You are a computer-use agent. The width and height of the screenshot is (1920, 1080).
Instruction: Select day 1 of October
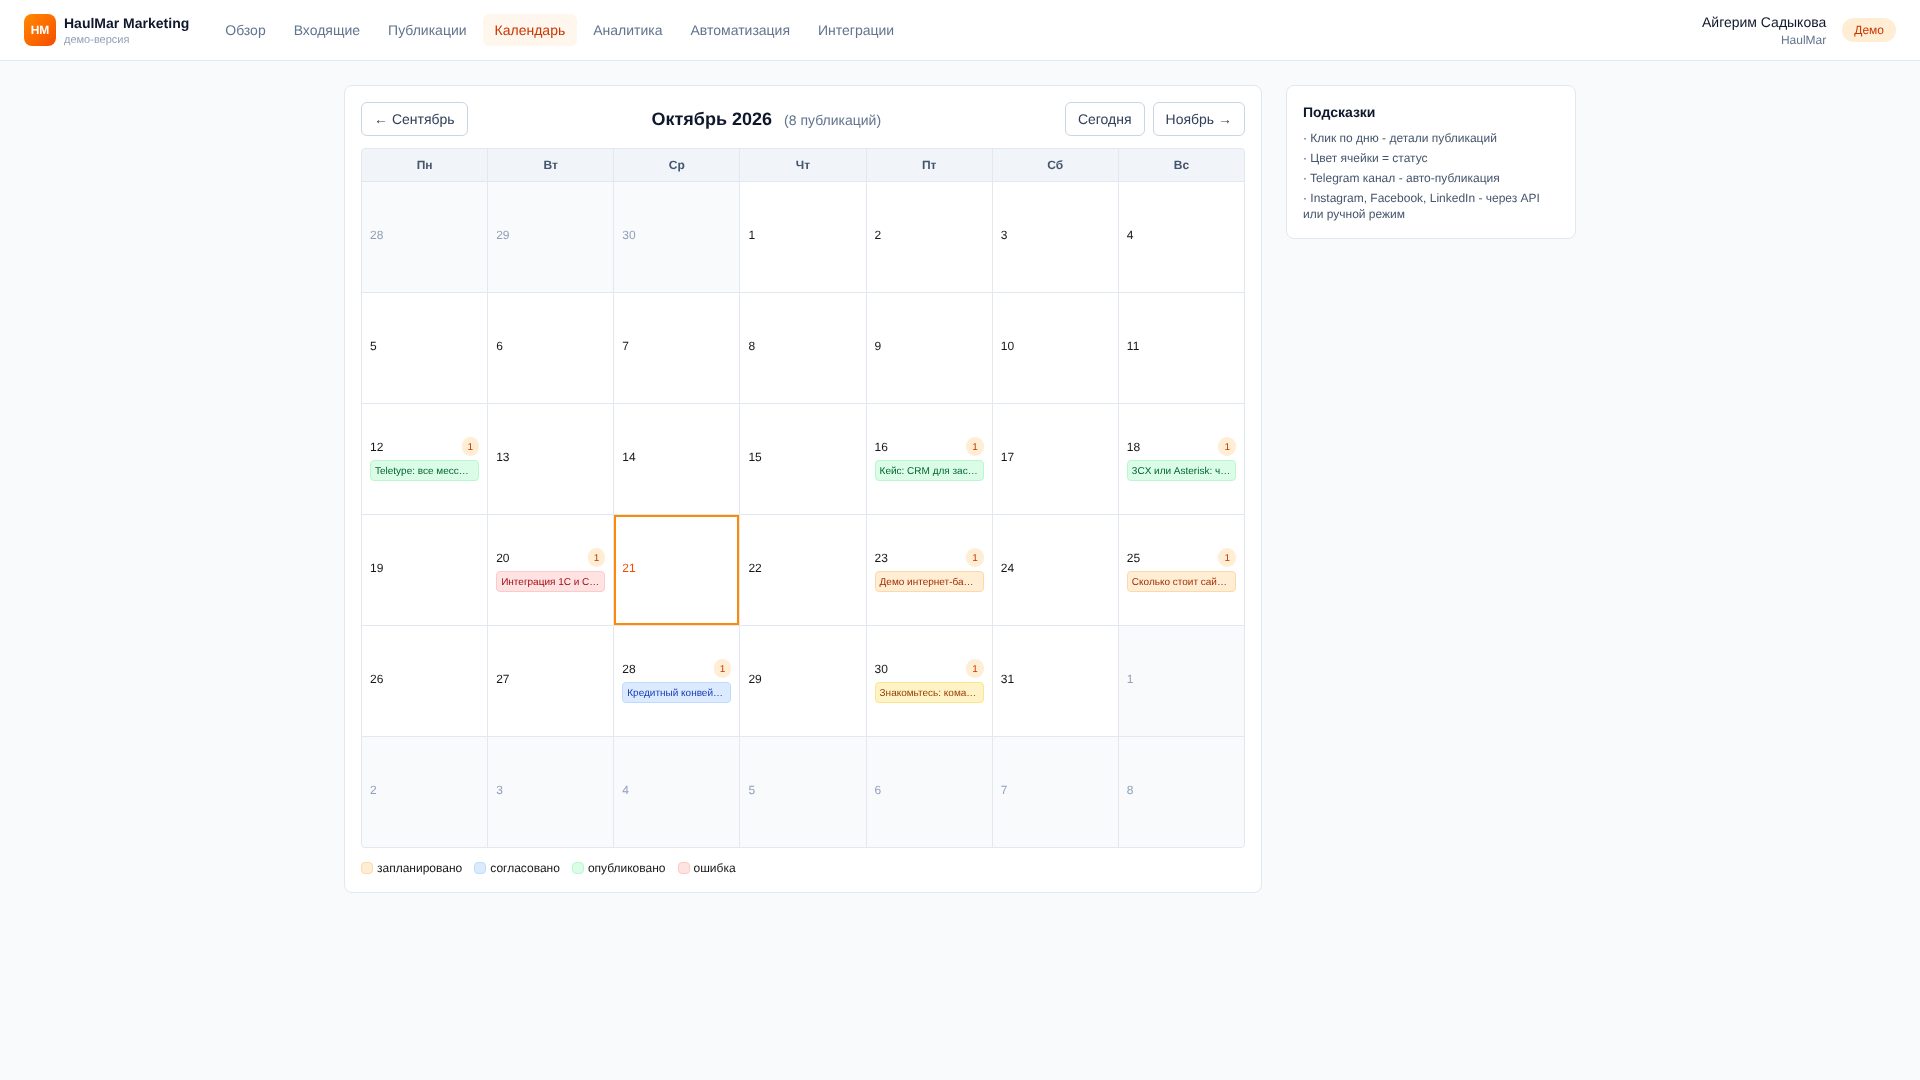pos(802,237)
